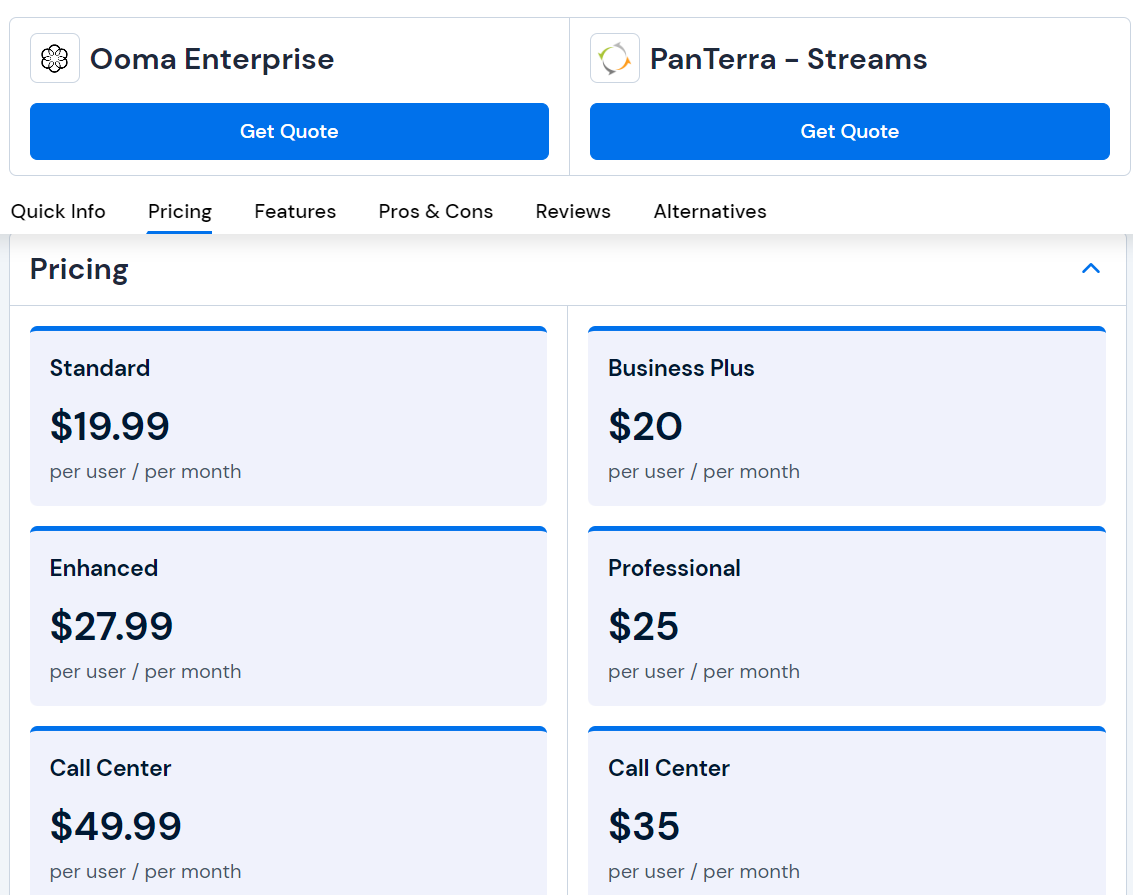The width and height of the screenshot is (1133, 895).
Task: Click the PanTerra Streams logo icon
Action: pos(614,57)
